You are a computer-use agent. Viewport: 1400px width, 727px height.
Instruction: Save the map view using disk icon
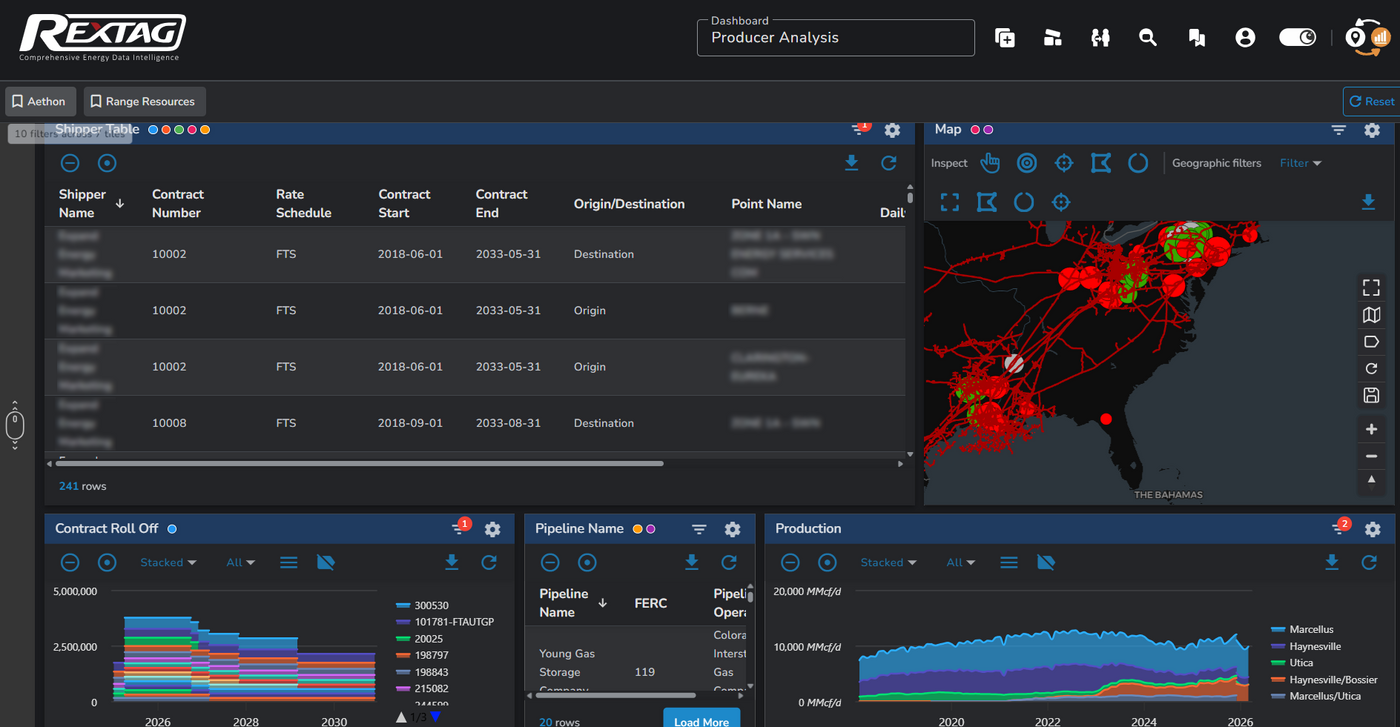(x=1372, y=396)
